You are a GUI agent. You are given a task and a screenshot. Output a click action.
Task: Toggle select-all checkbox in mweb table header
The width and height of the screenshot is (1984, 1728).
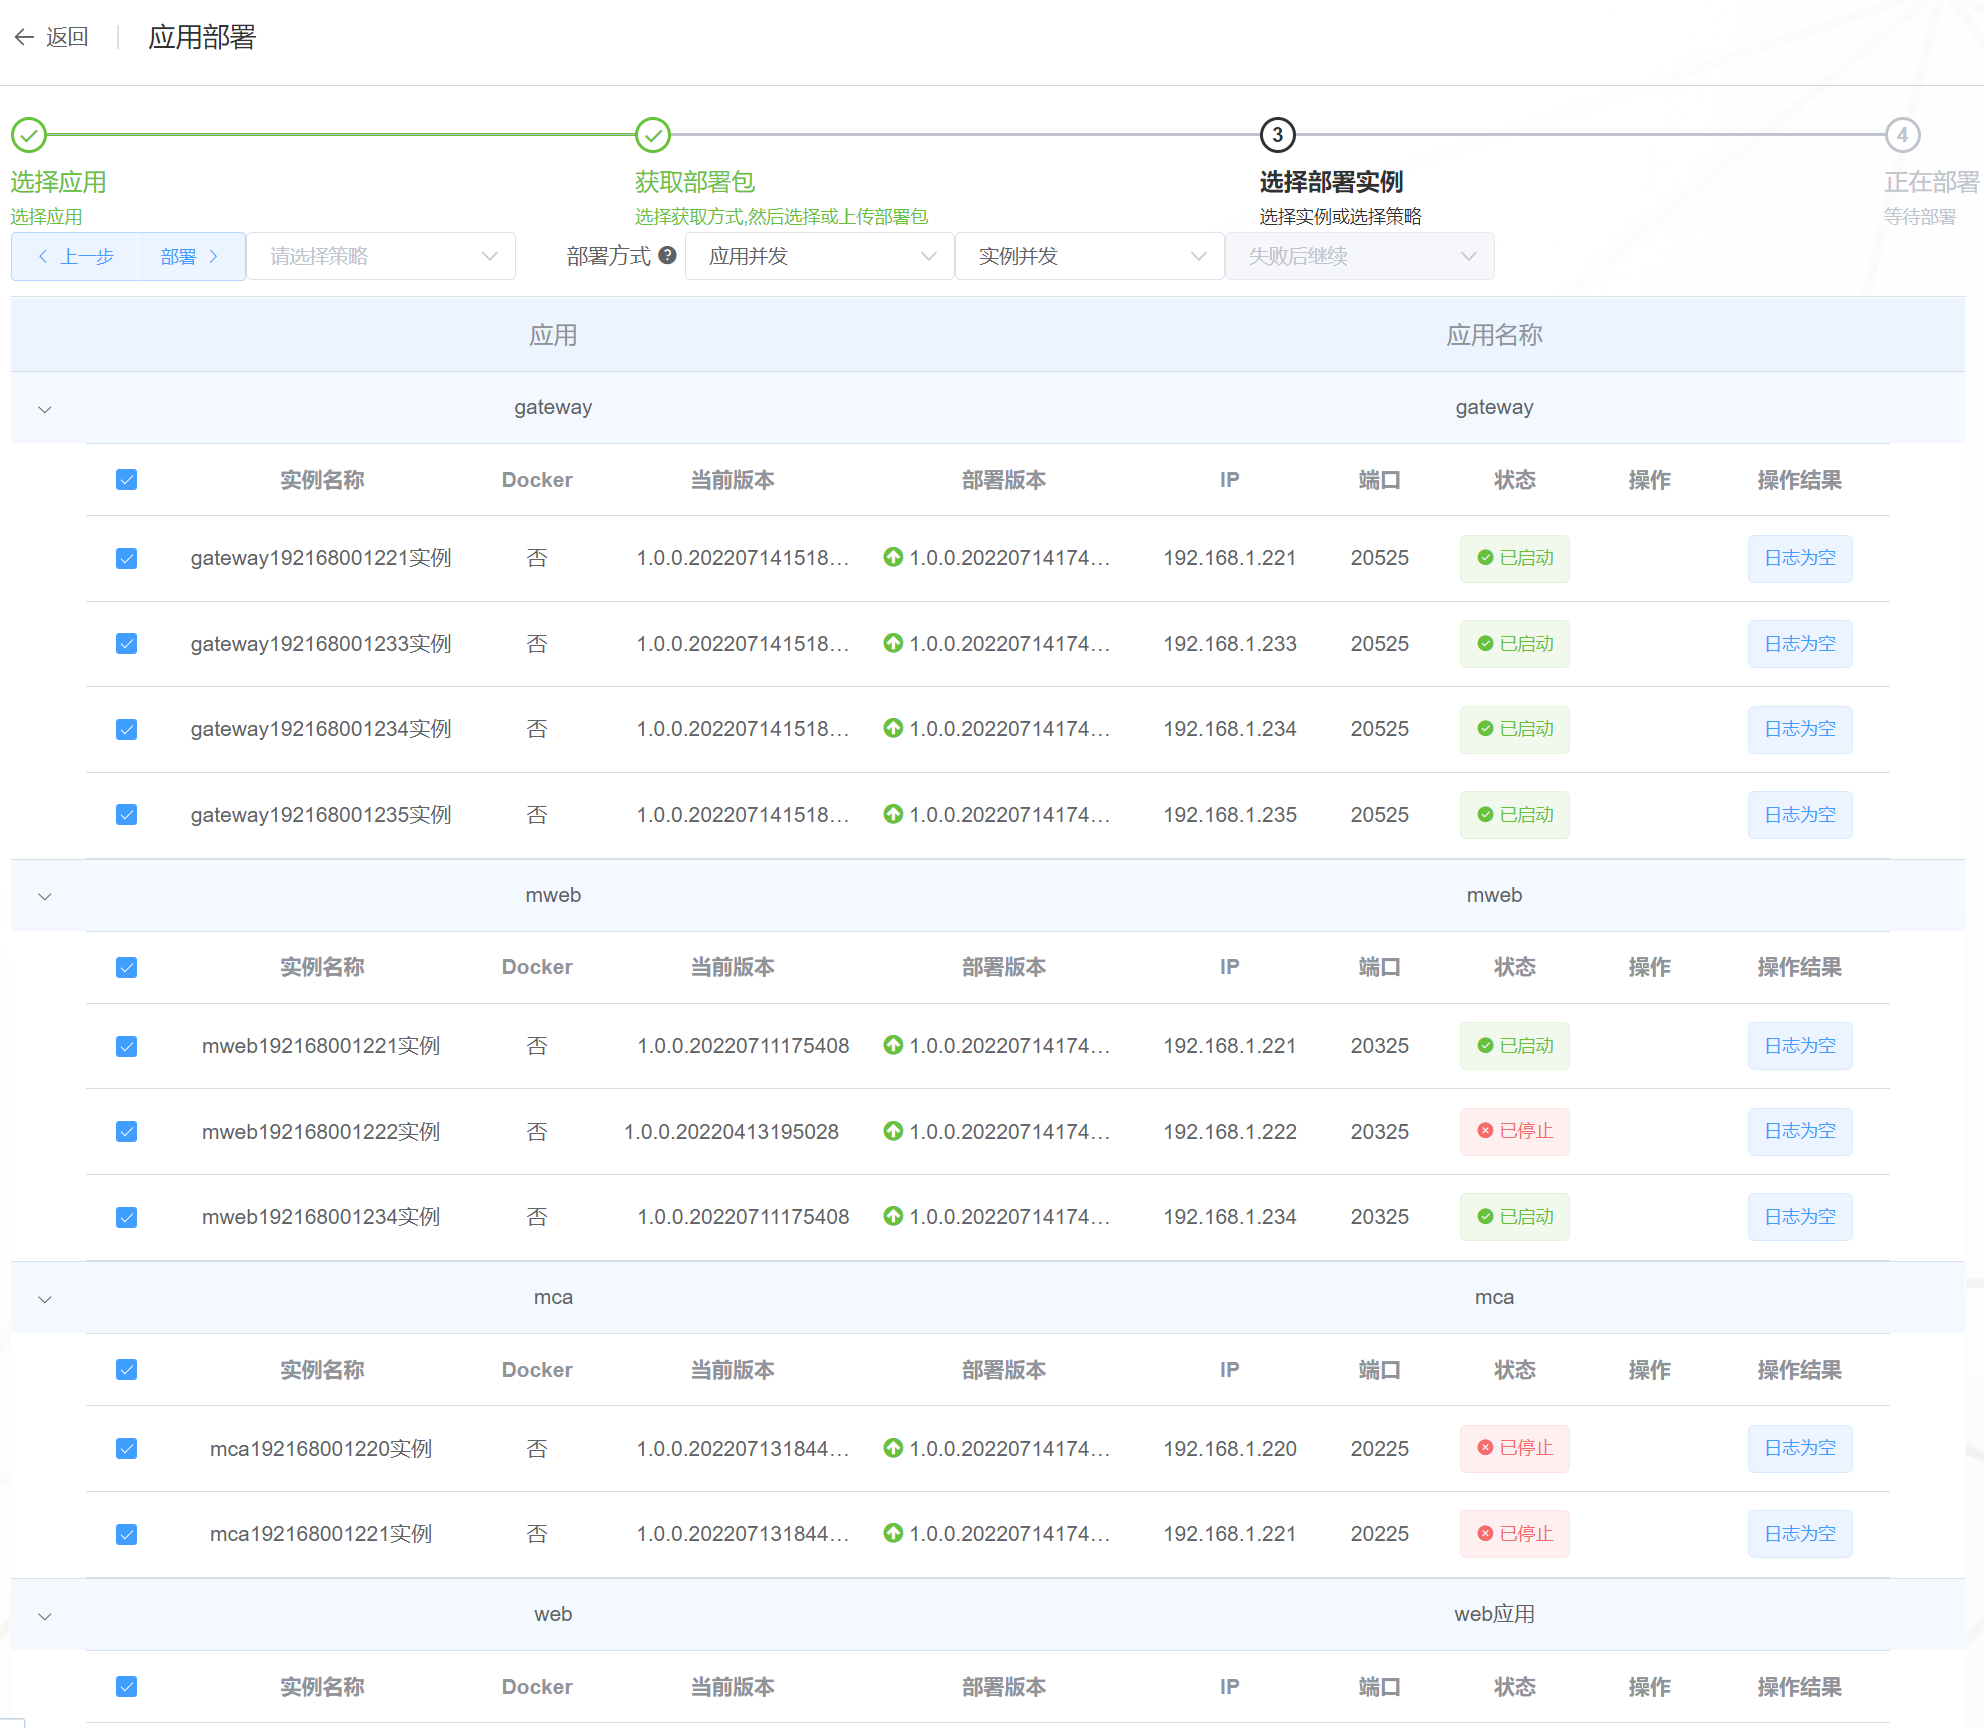click(126, 967)
